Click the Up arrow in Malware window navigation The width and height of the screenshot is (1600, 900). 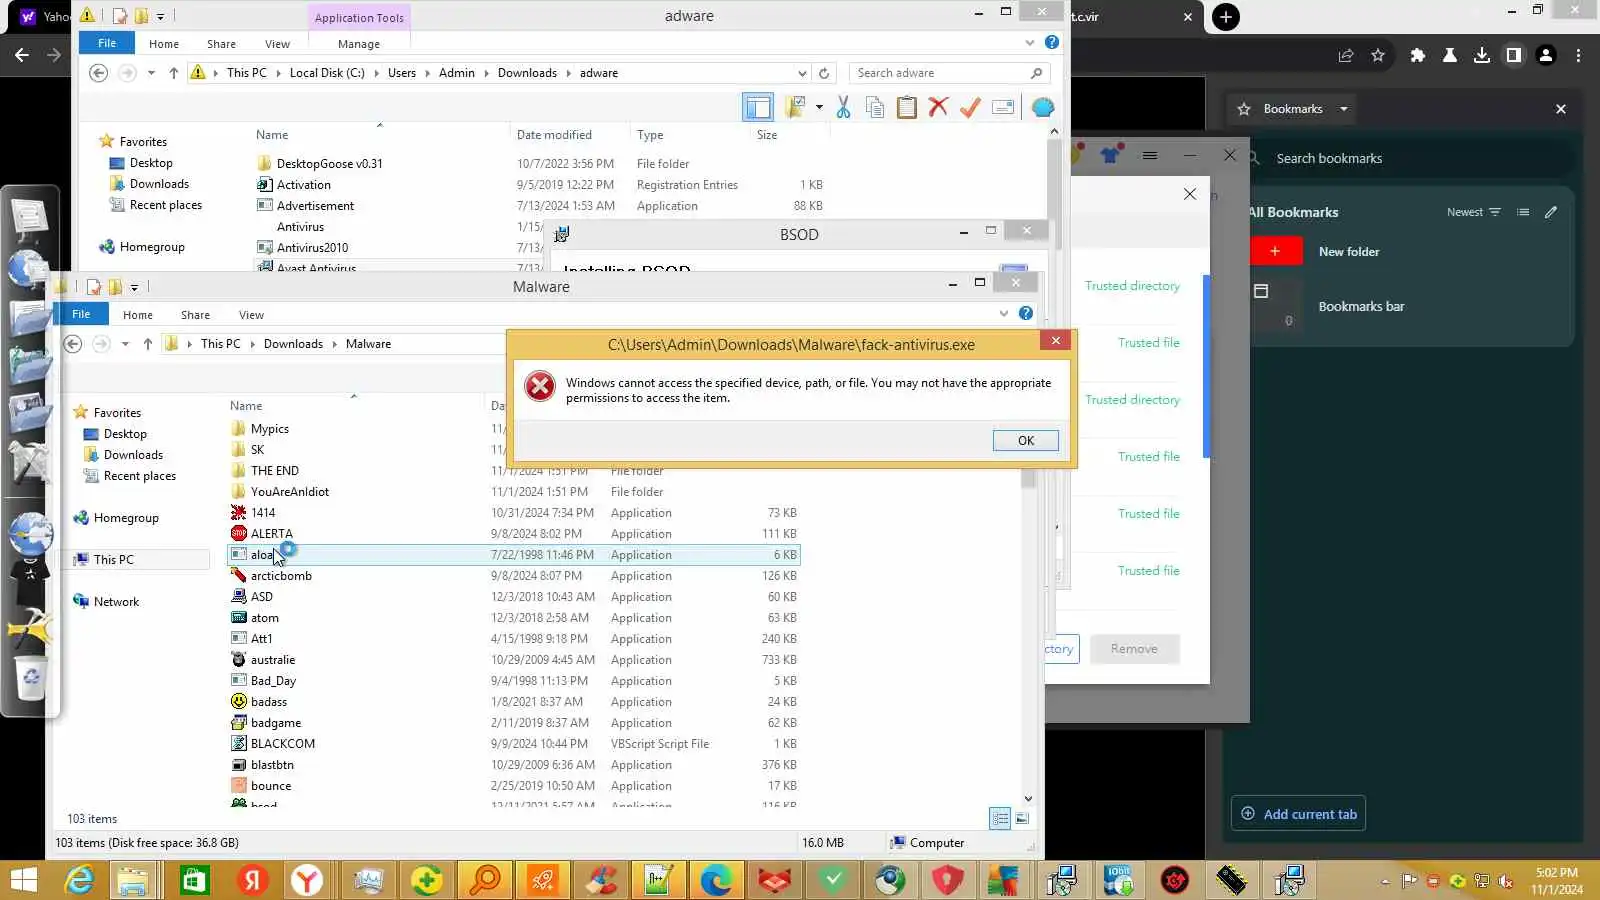click(x=148, y=344)
